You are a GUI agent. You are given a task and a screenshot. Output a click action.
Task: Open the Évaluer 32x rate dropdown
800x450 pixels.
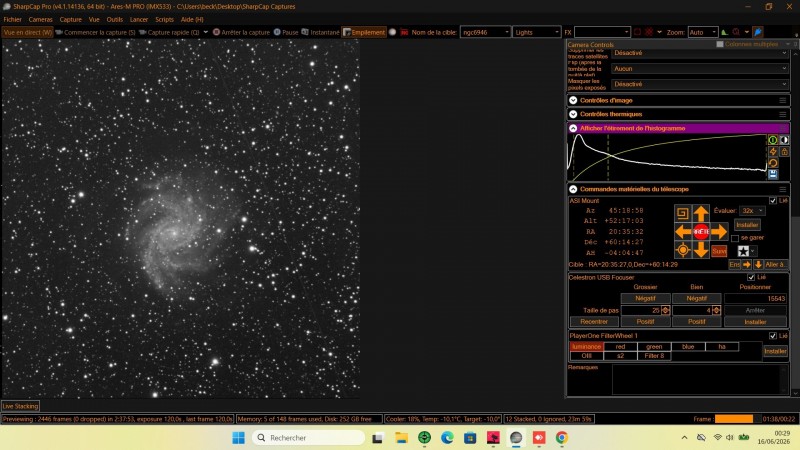[752, 211]
